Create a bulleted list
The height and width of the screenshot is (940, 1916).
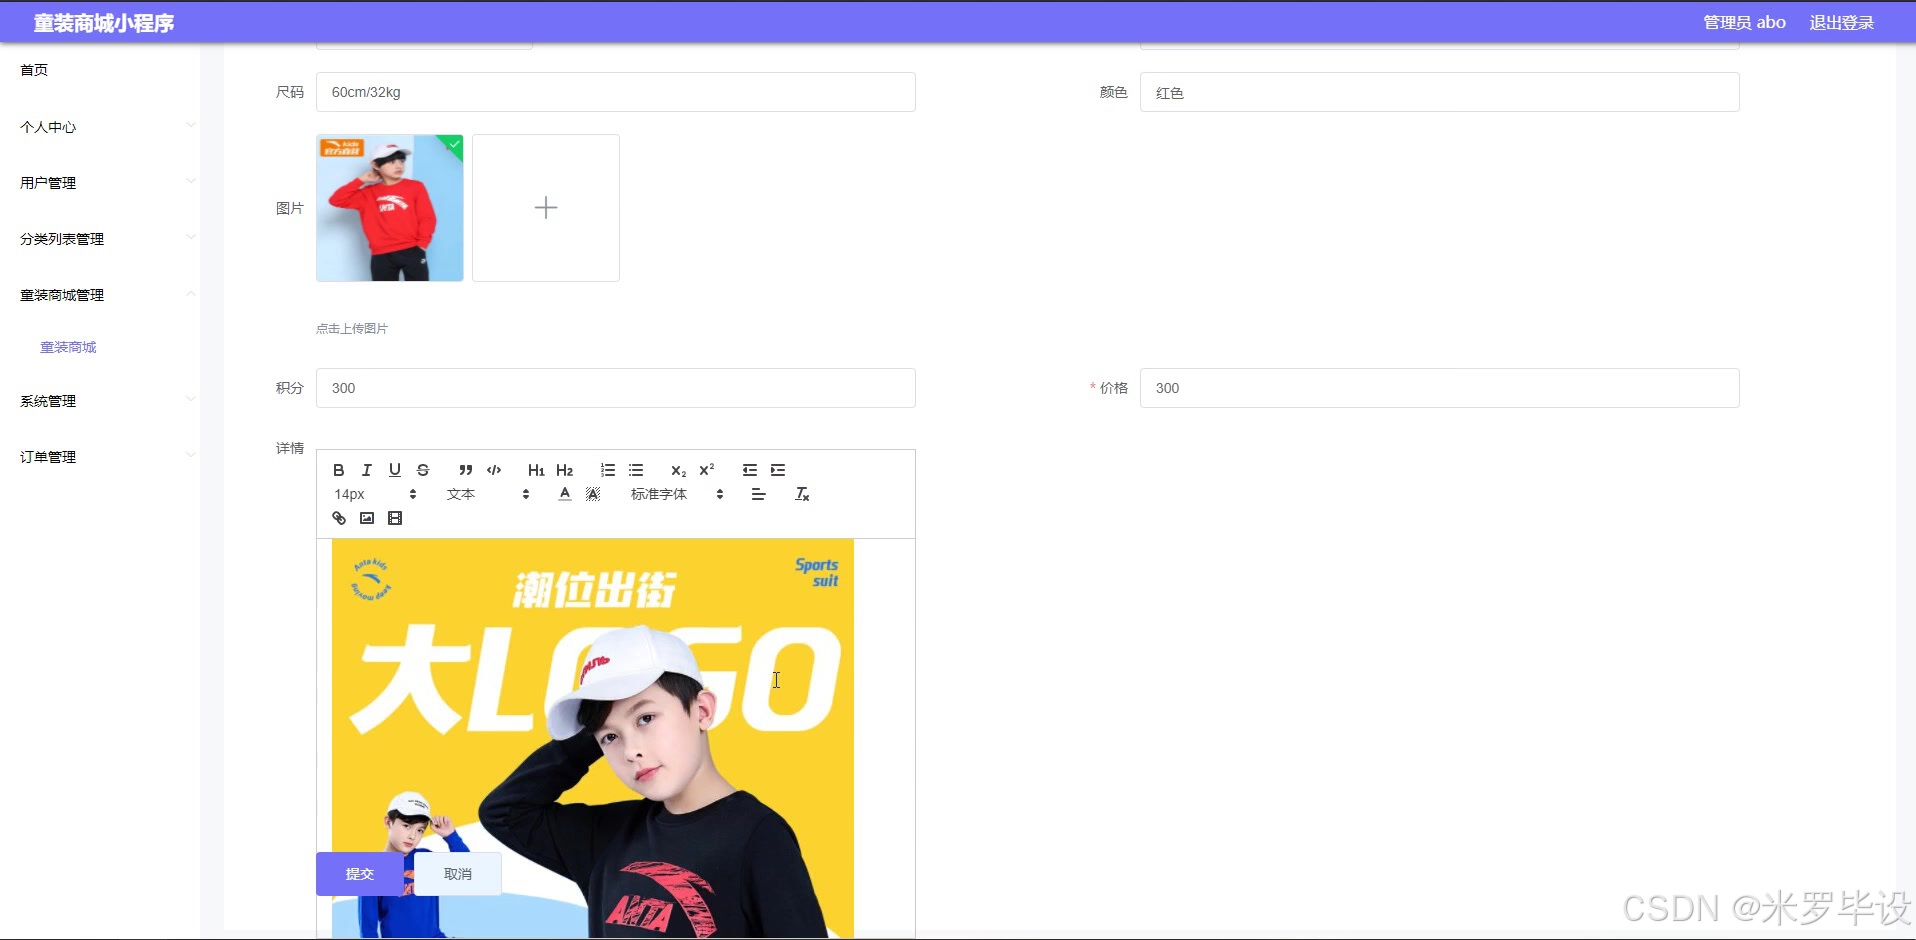pos(636,470)
